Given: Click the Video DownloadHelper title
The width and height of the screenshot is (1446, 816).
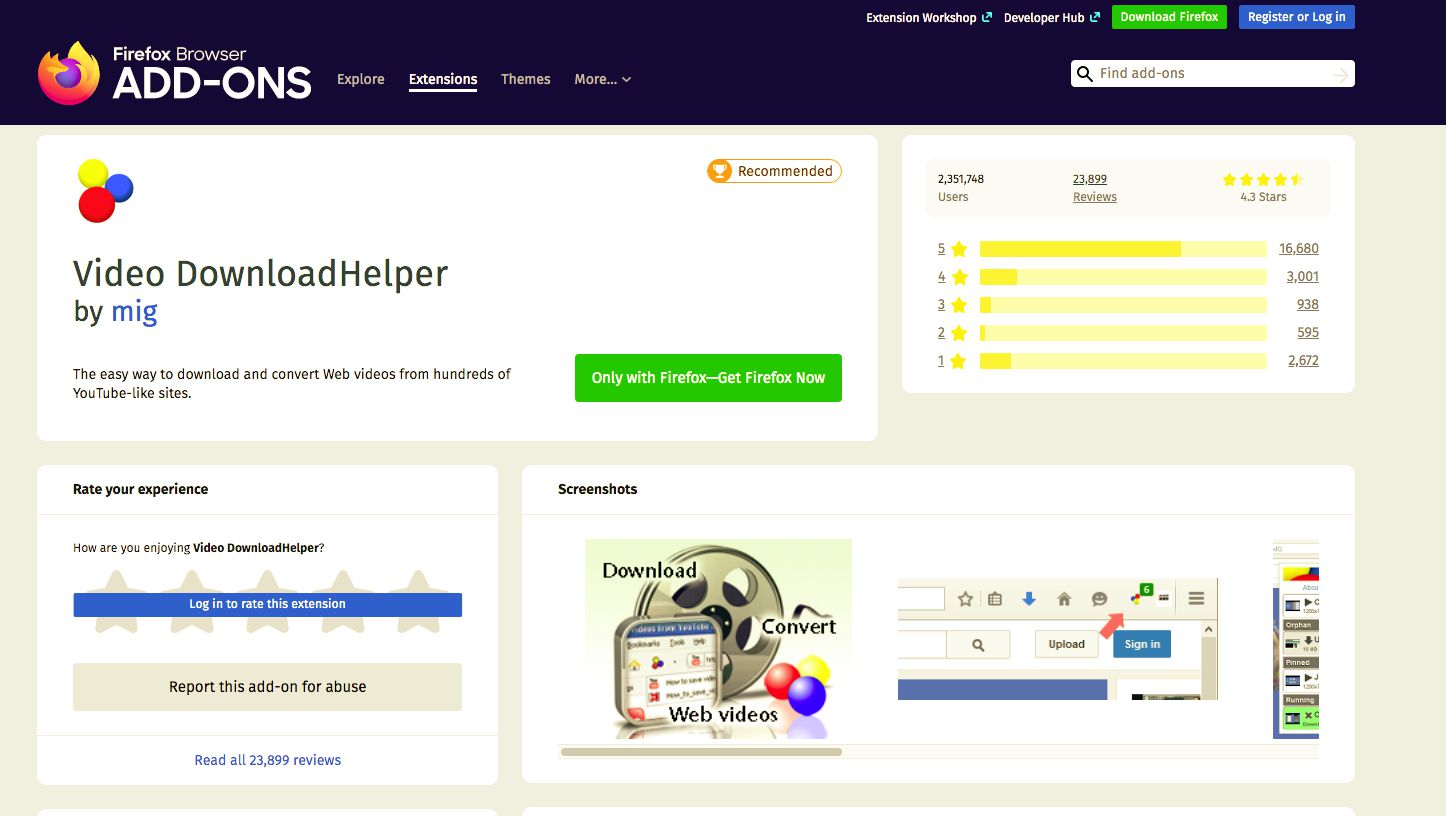Looking at the screenshot, I should 261,273.
